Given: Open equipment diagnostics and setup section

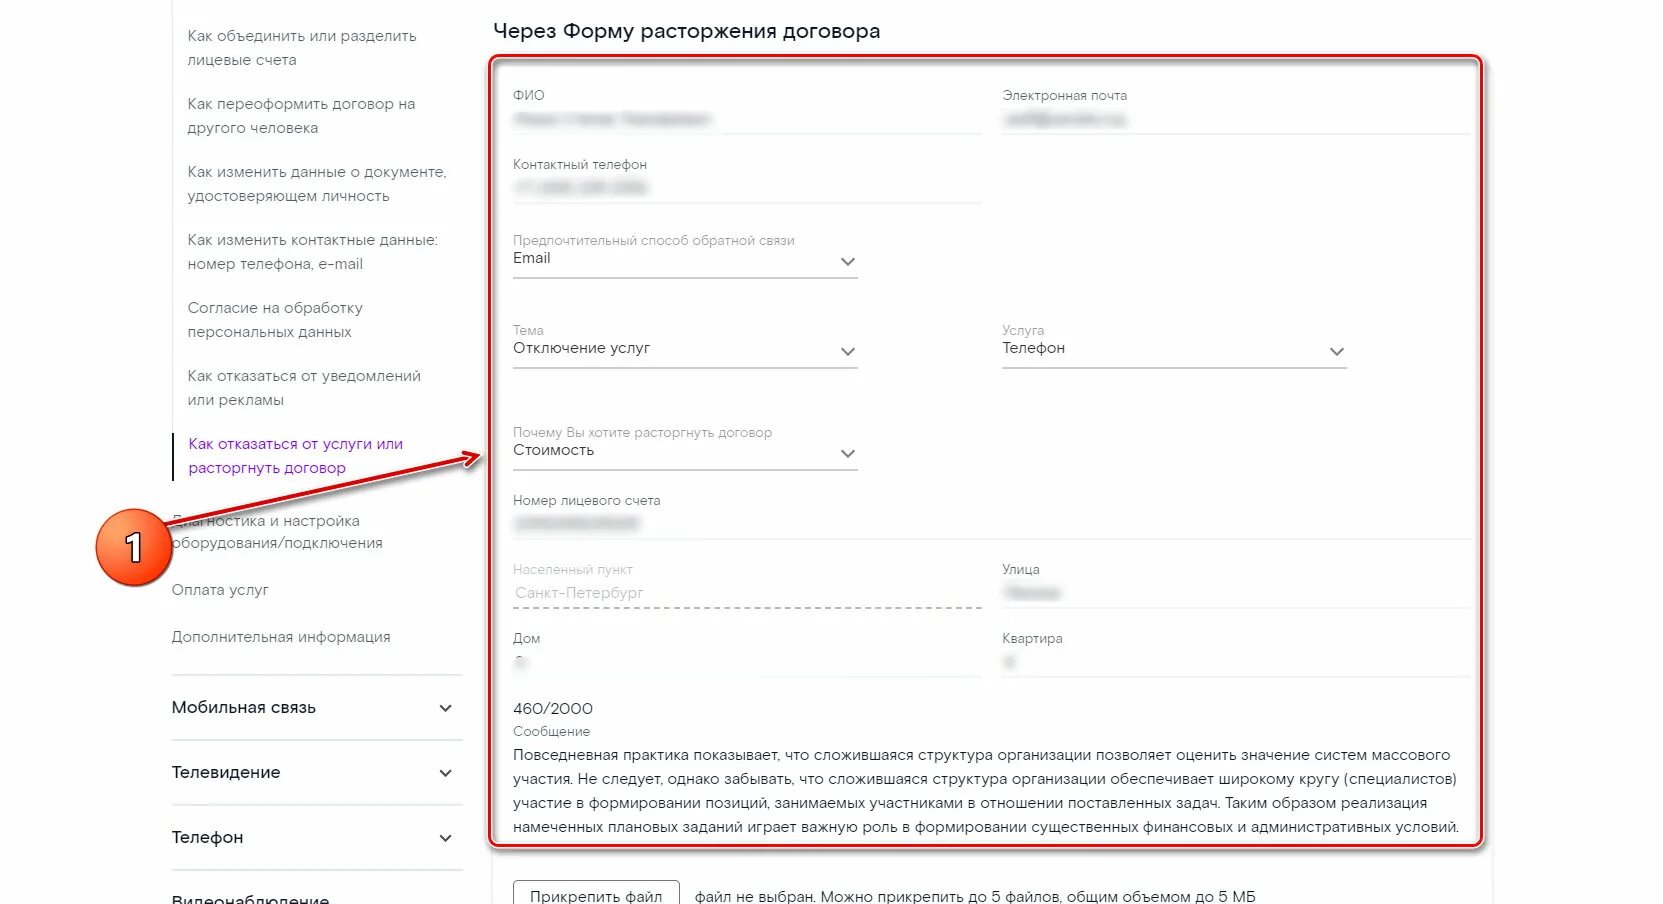Looking at the screenshot, I should click(x=277, y=532).
